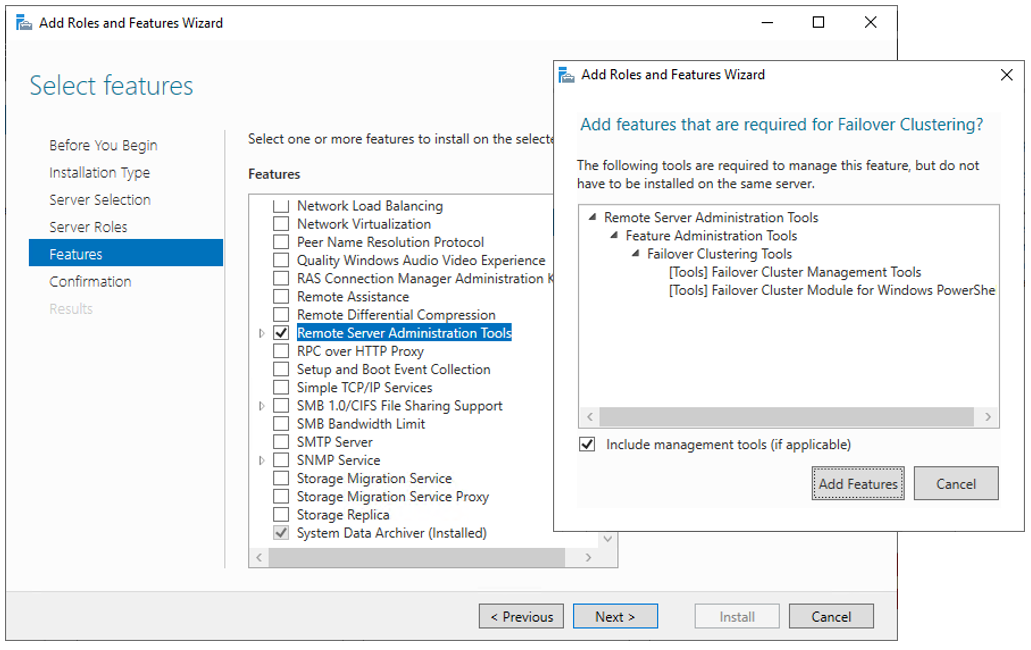This screenshot has width=1031, height=650.
Task: Uncheck Include management tools checkbox
Action: (587, 444)
